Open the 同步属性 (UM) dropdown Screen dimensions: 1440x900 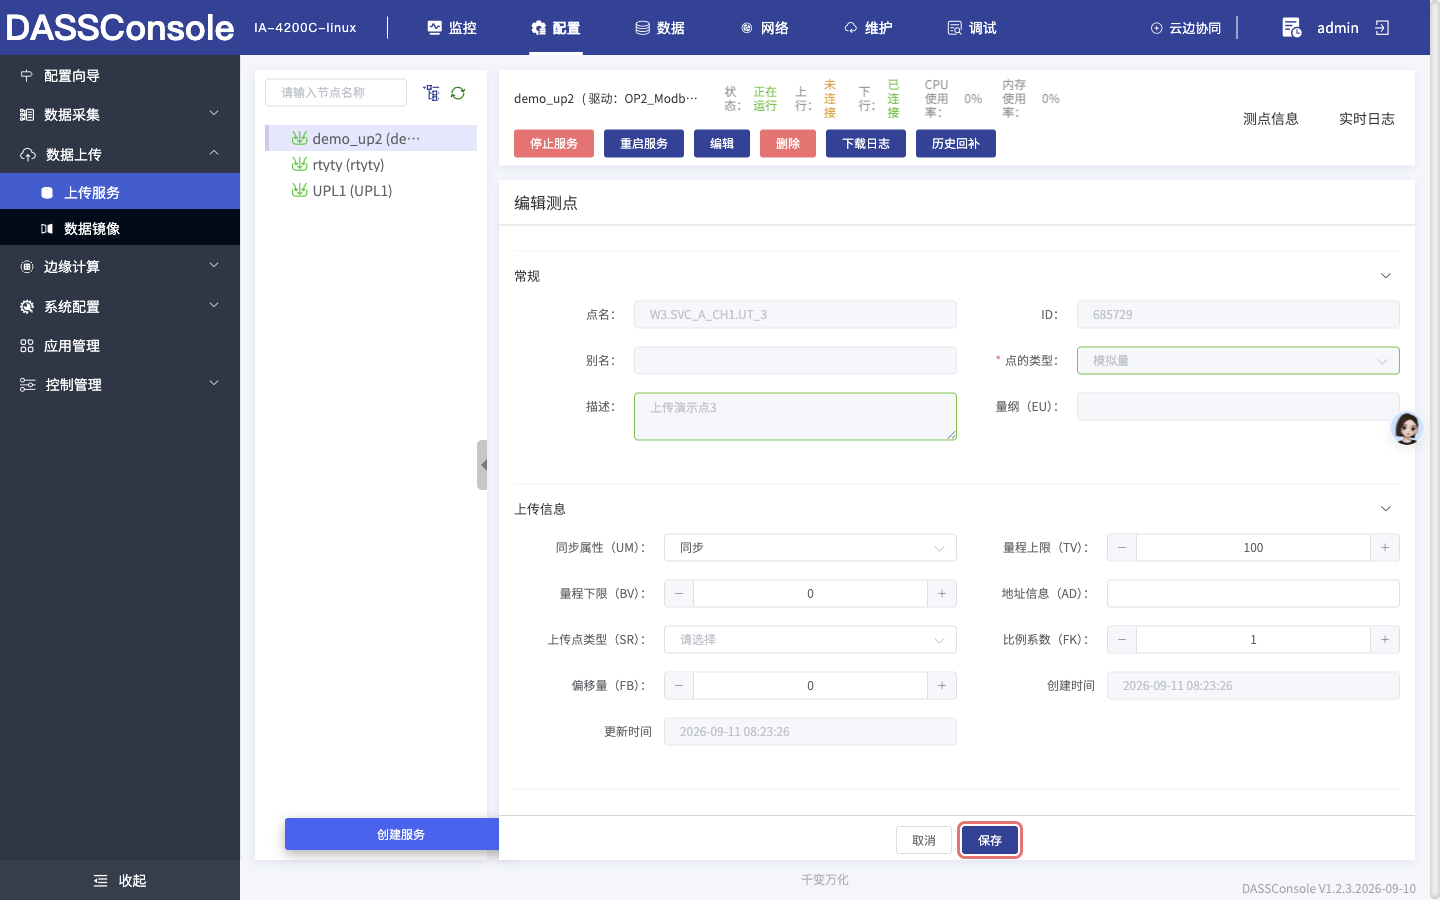pos(810,548)
